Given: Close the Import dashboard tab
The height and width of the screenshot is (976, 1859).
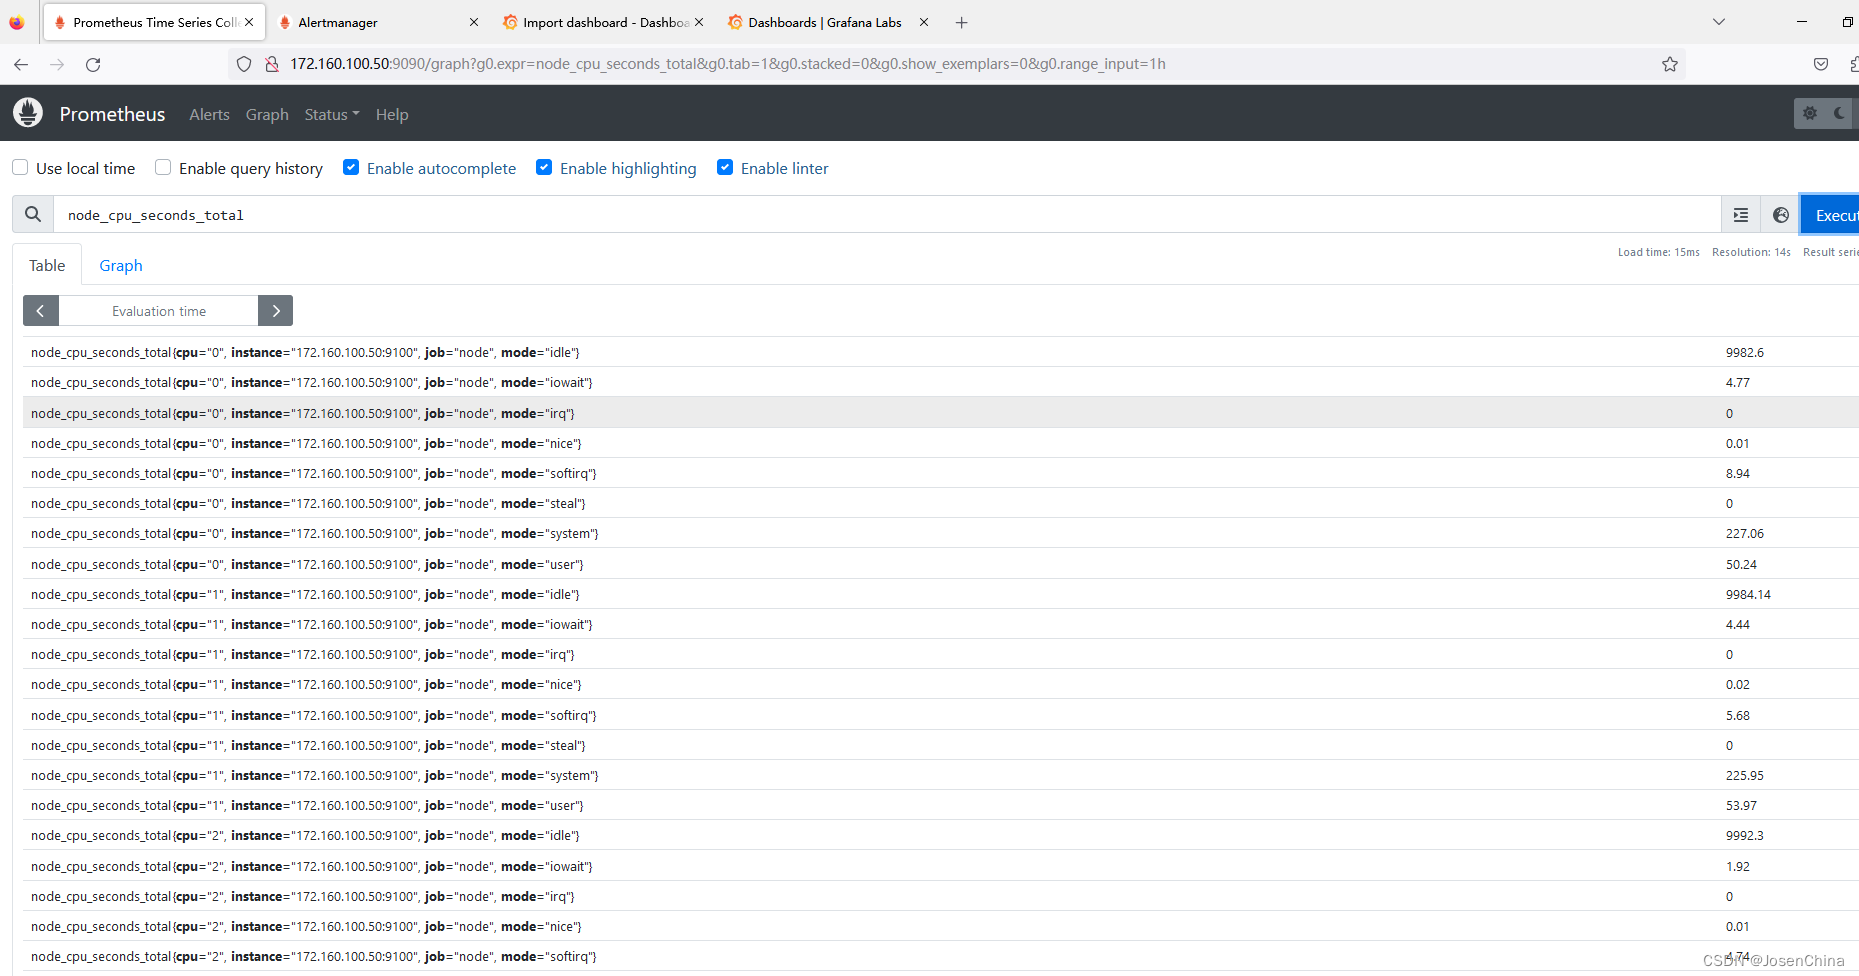Looking at the screenshot, I should coord(699,22).
